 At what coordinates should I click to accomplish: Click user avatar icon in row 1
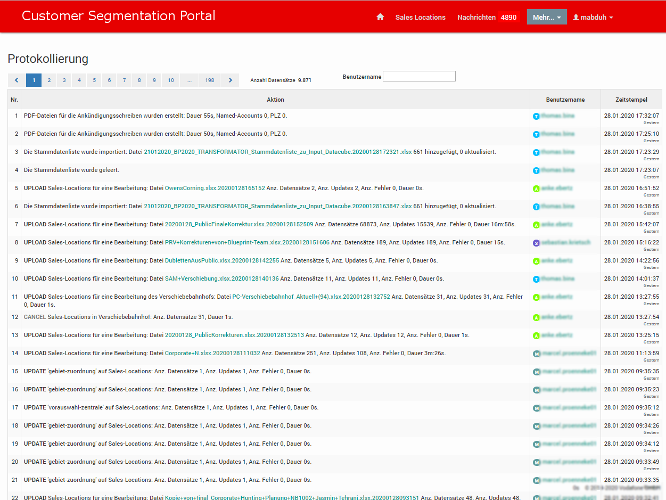pyautogui.click(x=536, y=117)
